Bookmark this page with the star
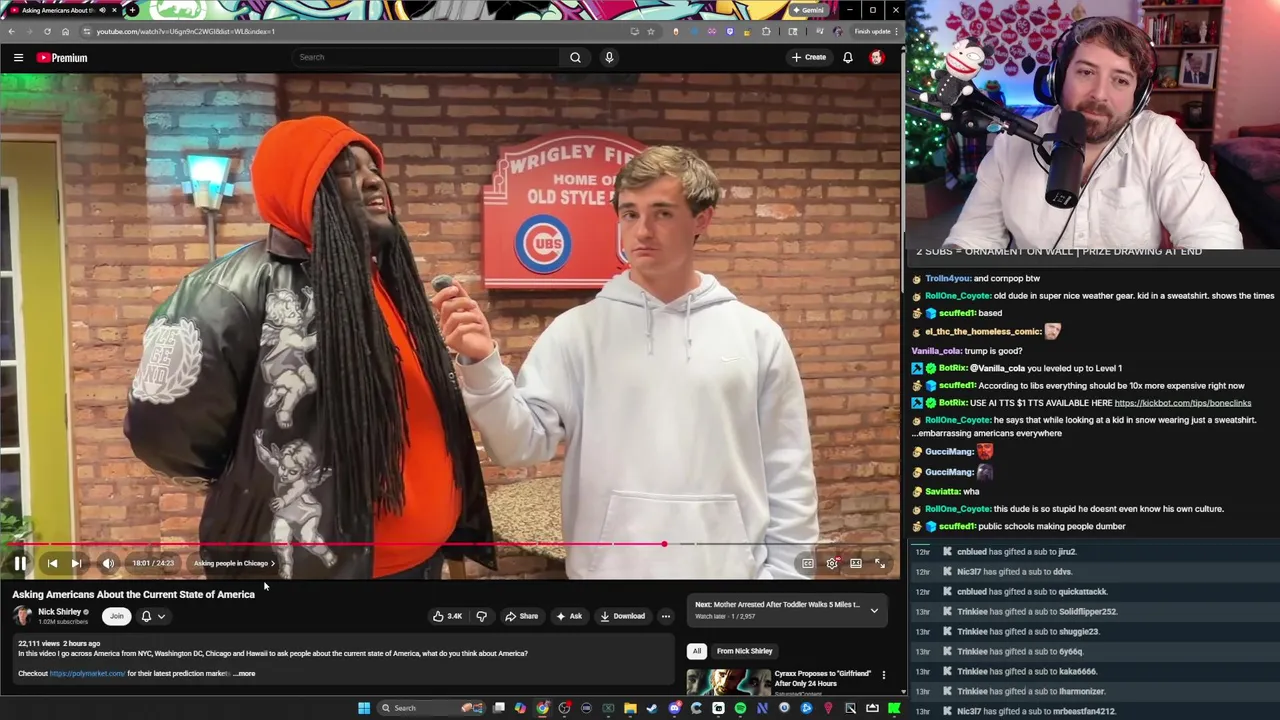The image size is (1280, 720). pos(651,31)
